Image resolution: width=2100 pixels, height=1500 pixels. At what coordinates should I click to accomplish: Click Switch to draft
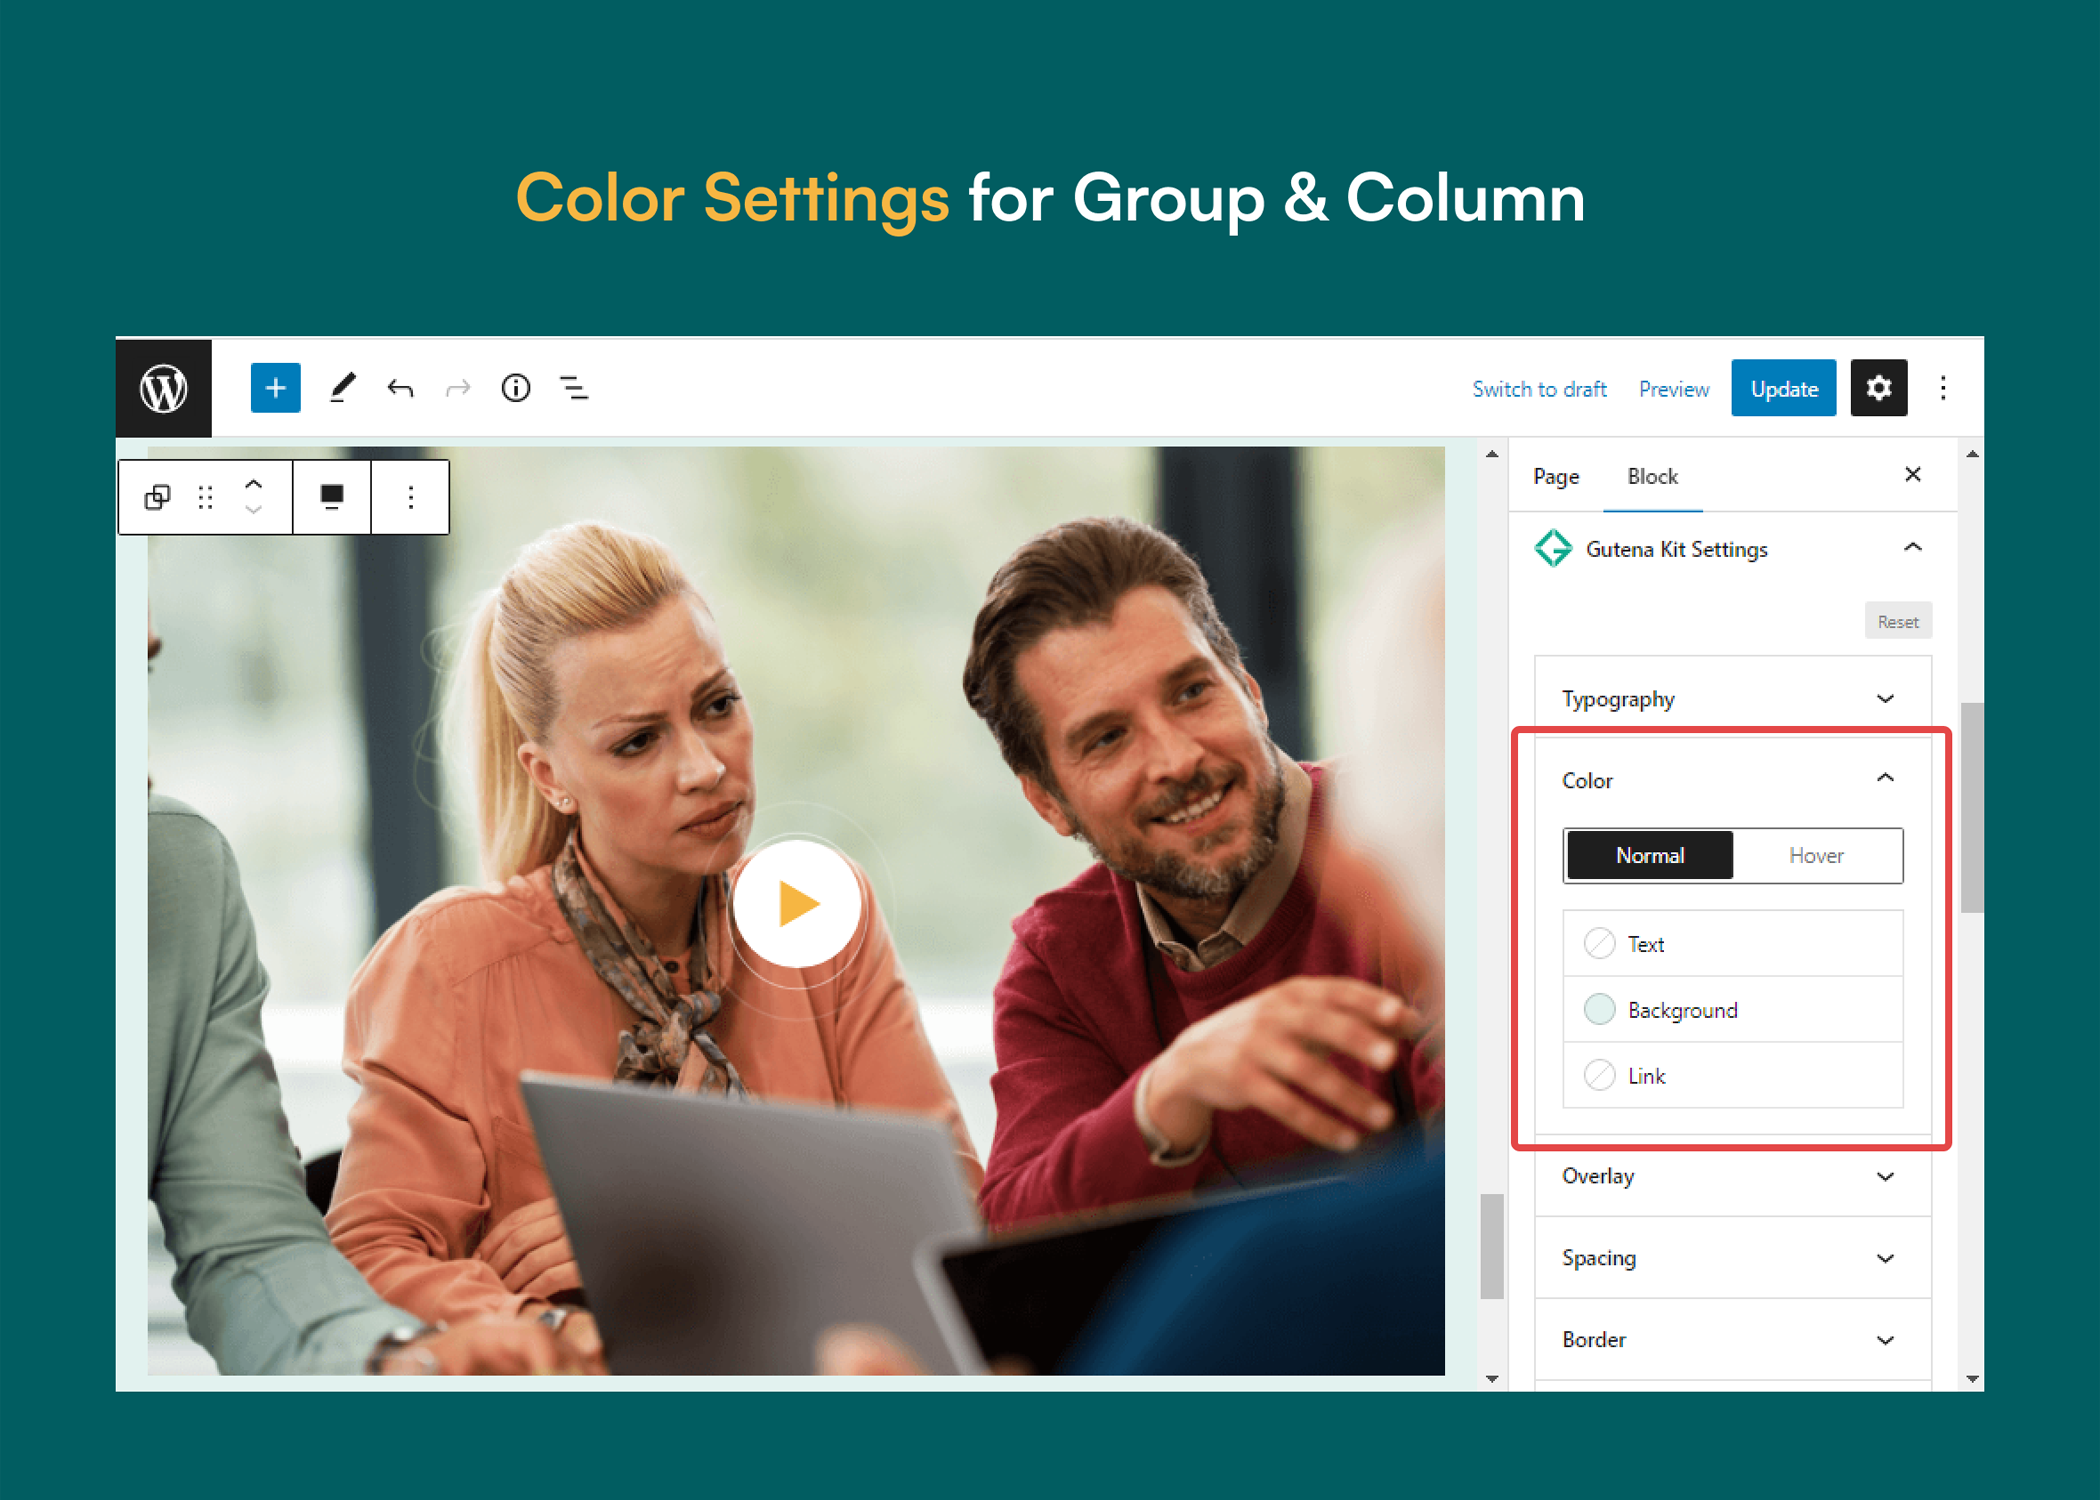pos(1539,389)
